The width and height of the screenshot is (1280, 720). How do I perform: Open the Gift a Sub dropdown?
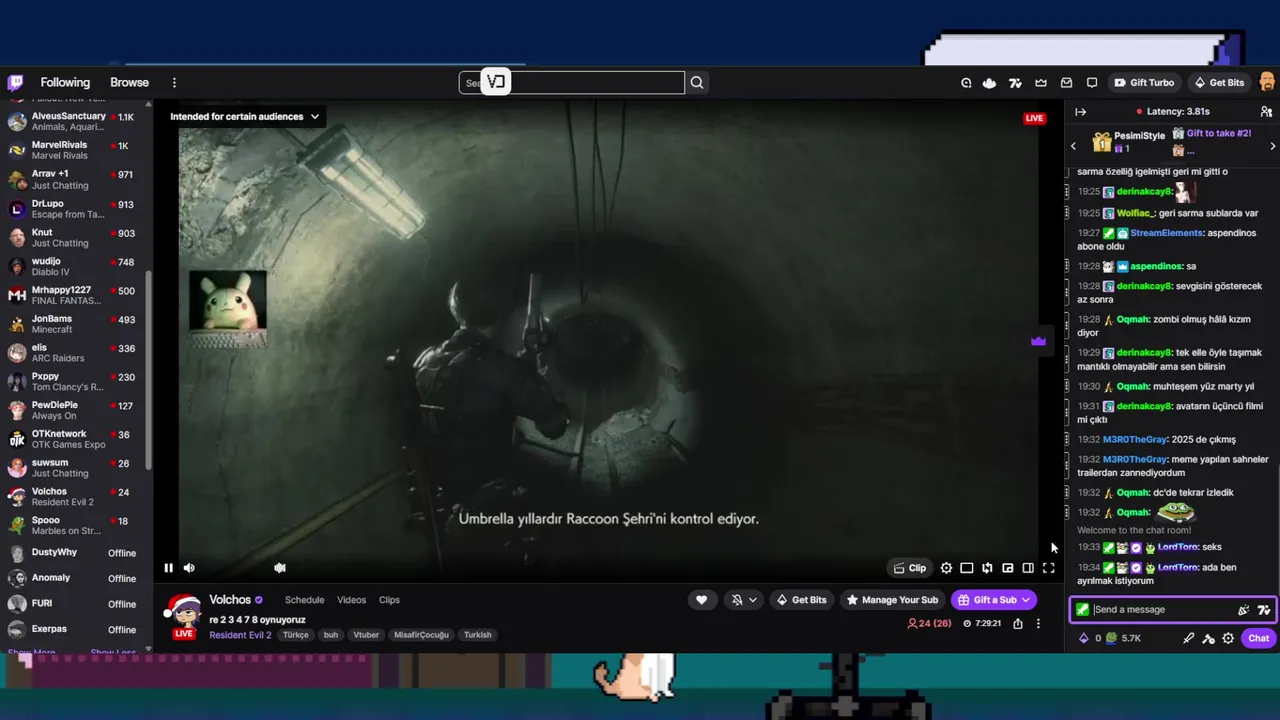coord(993,600)
